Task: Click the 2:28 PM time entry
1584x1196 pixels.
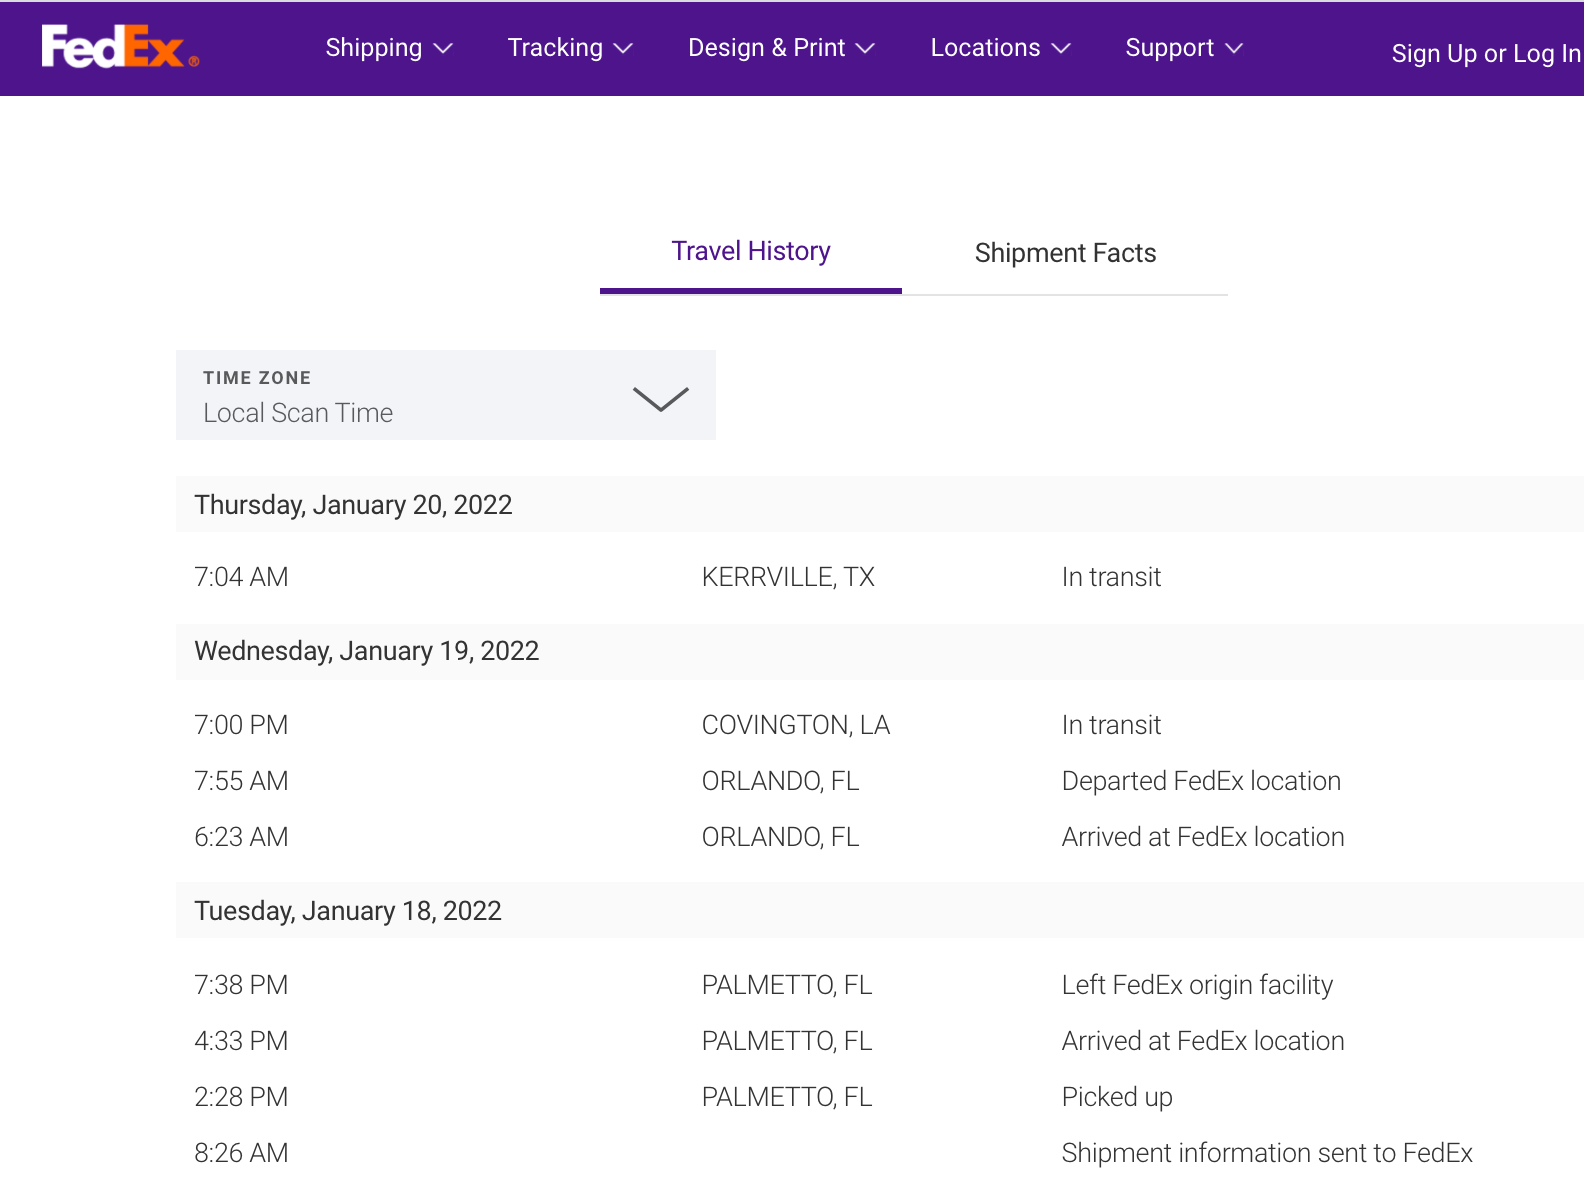Action: (241, 1097)
